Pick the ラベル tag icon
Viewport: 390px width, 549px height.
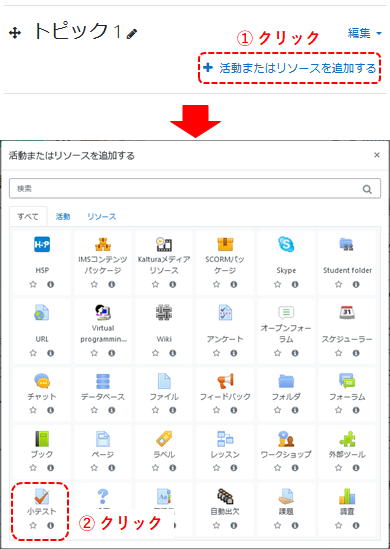[164, 439]
